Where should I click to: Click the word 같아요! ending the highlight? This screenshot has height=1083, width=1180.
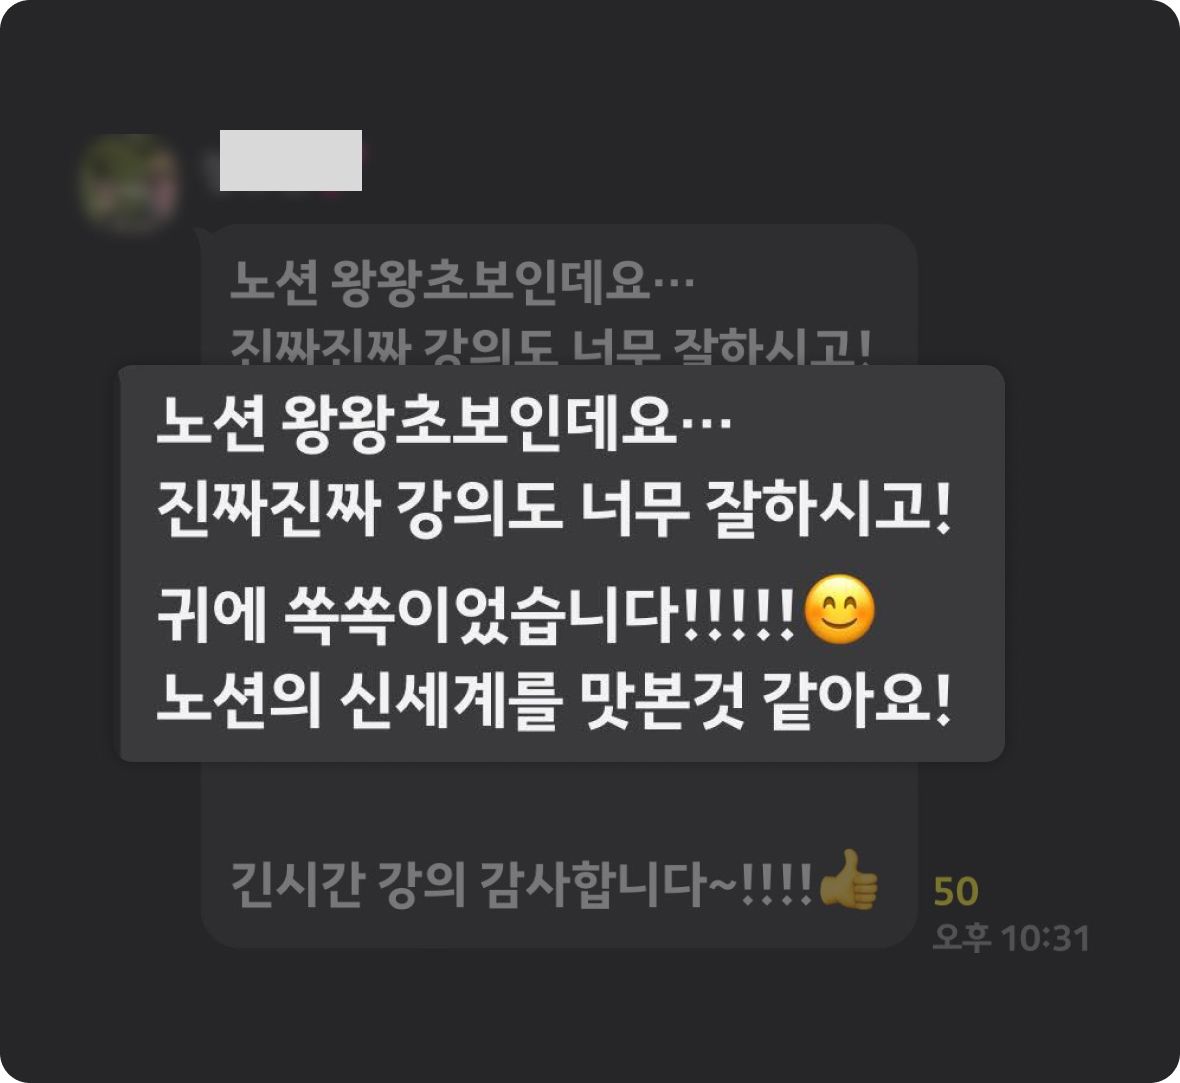[857, 701]
